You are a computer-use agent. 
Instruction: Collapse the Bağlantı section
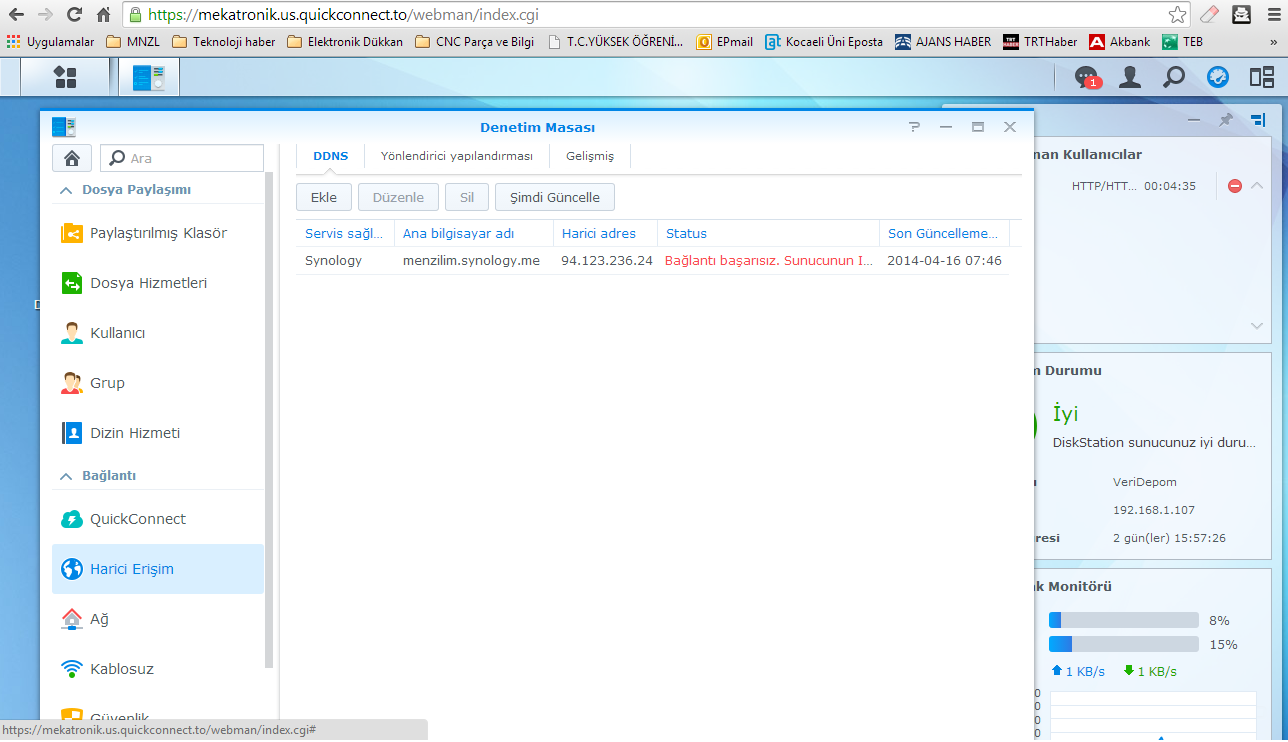pyautogui.click(x=66, y=476)
